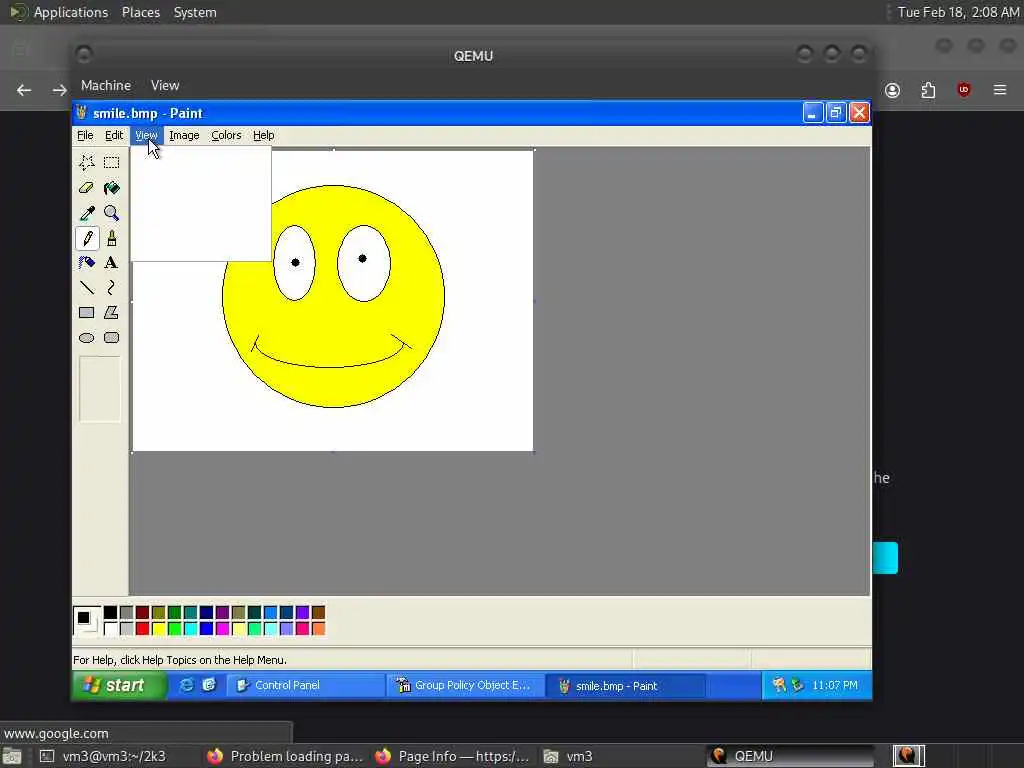Choose the Text tool

pos(111,263)
